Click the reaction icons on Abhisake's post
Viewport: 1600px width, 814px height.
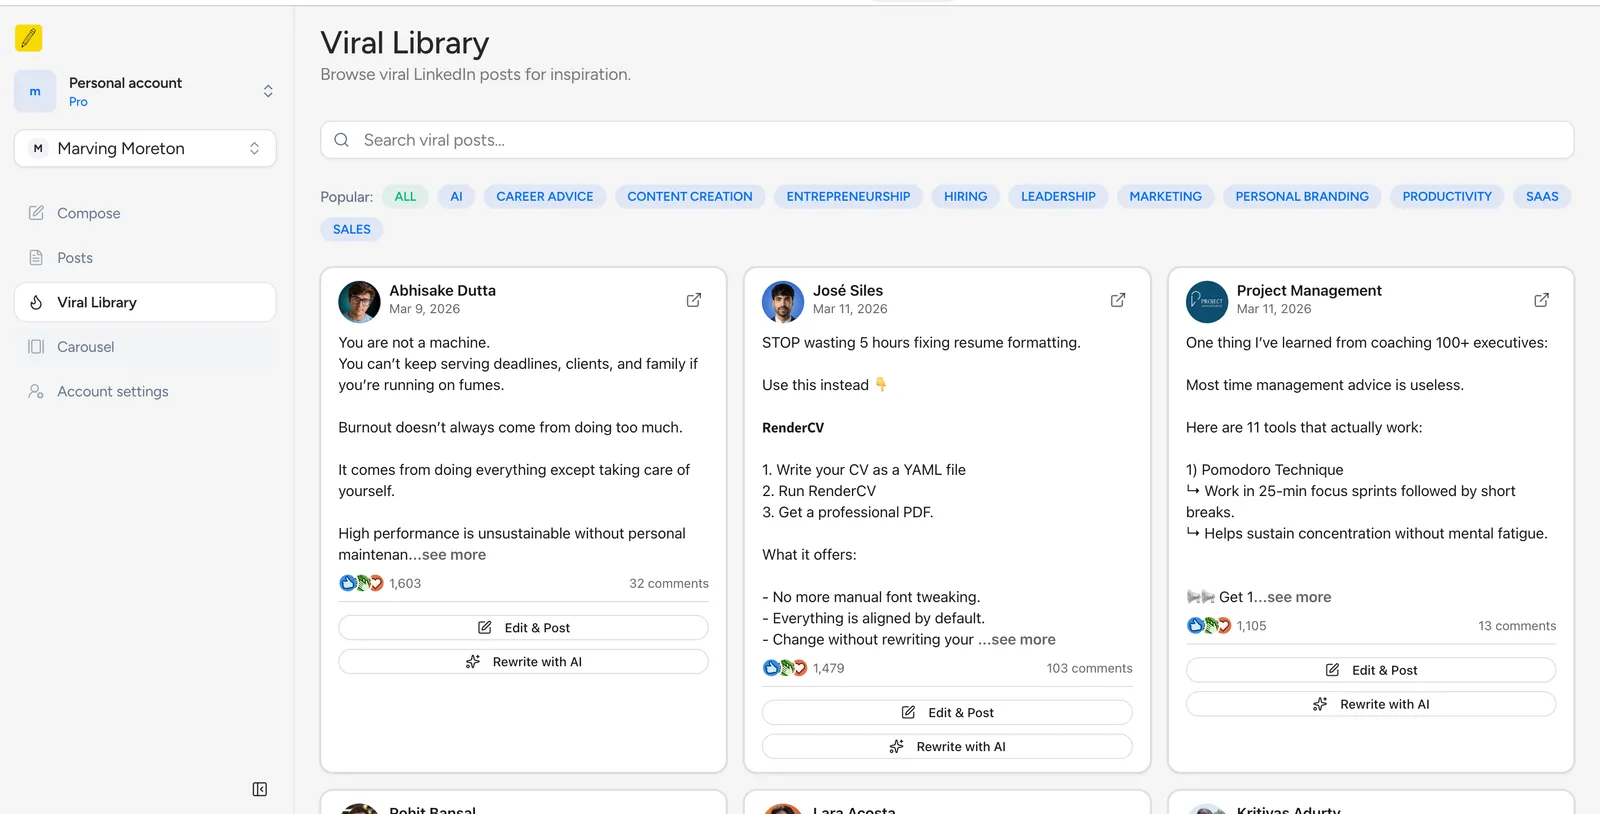(x=361, y=583)
